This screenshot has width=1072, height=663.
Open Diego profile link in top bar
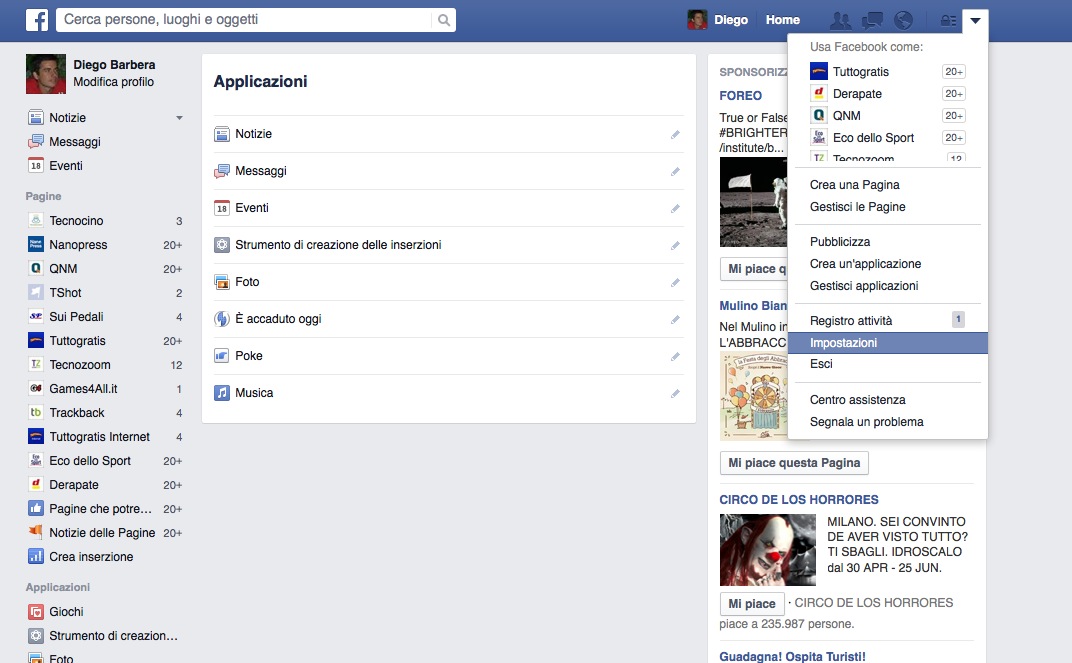[x=718, y=20]
